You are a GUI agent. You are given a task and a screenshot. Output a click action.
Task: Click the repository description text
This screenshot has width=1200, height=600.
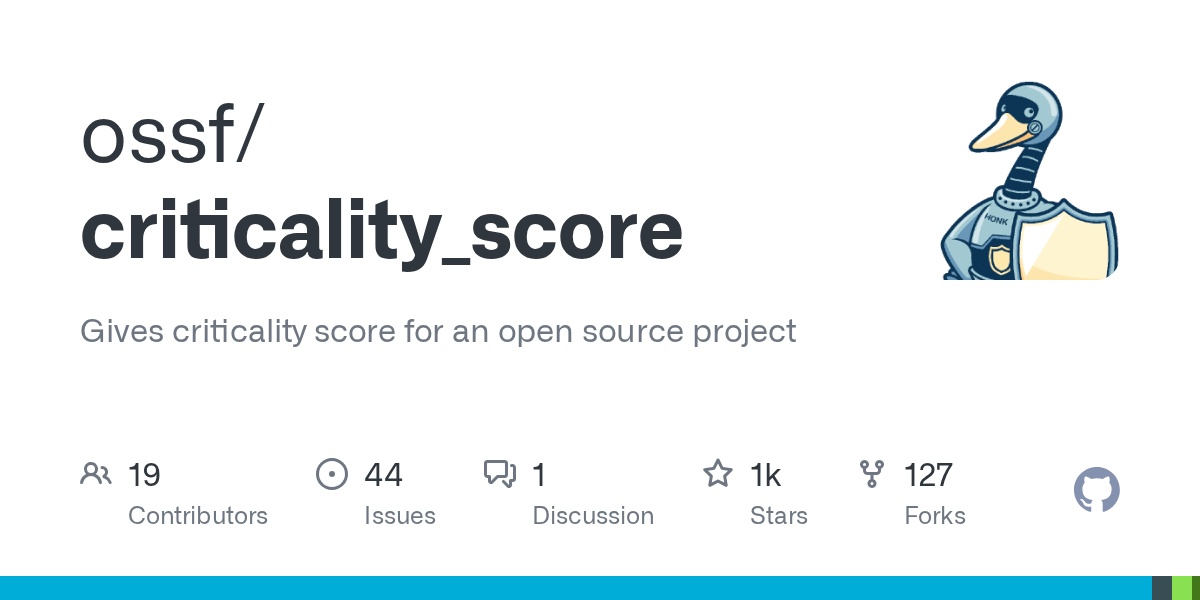pos(438,331)
